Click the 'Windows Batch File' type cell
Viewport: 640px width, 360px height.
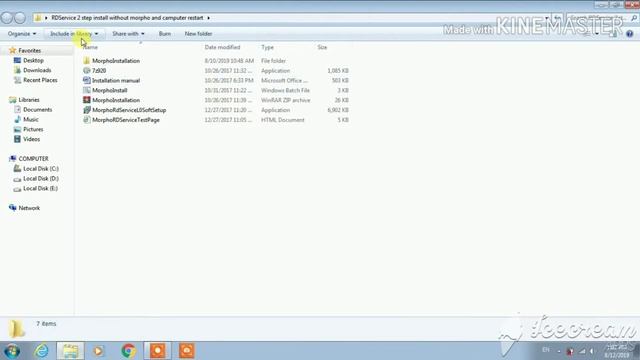[285, 90]
